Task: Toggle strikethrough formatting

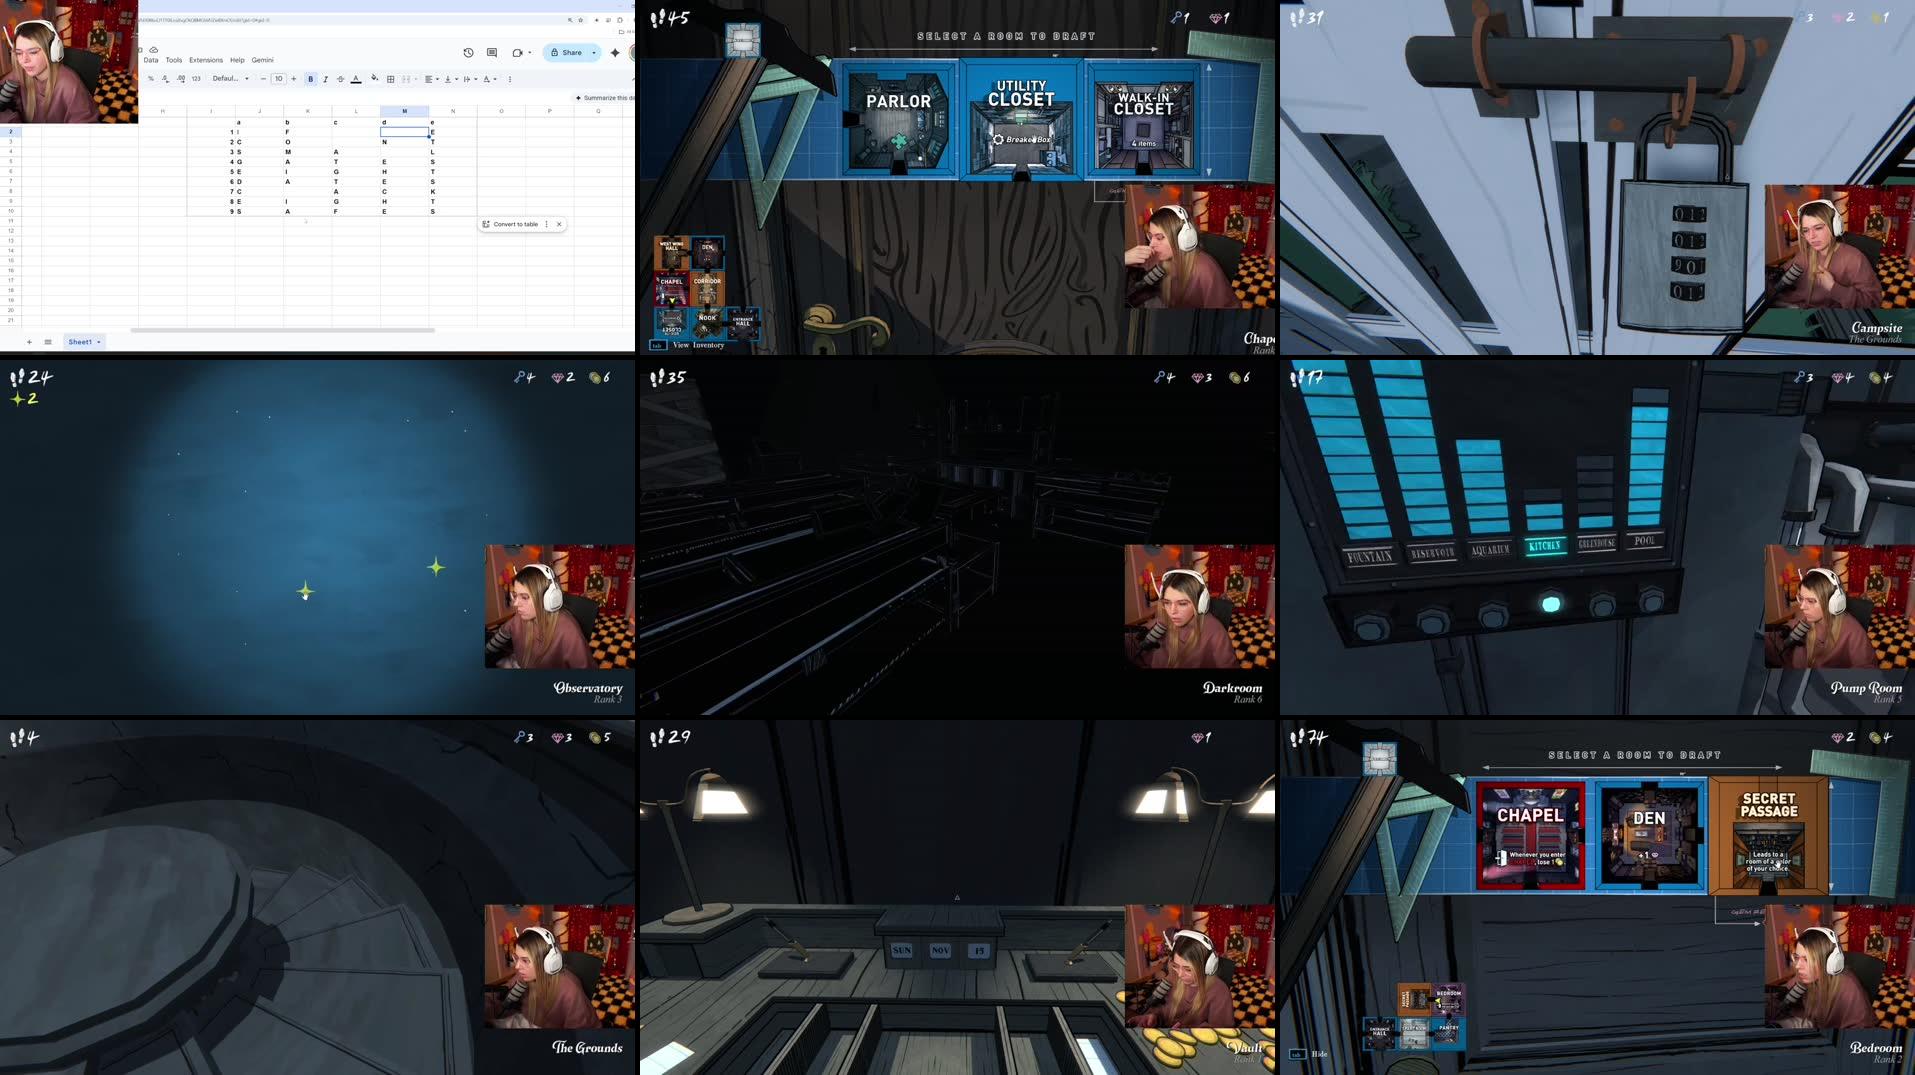Action: [x=341, y=79]
